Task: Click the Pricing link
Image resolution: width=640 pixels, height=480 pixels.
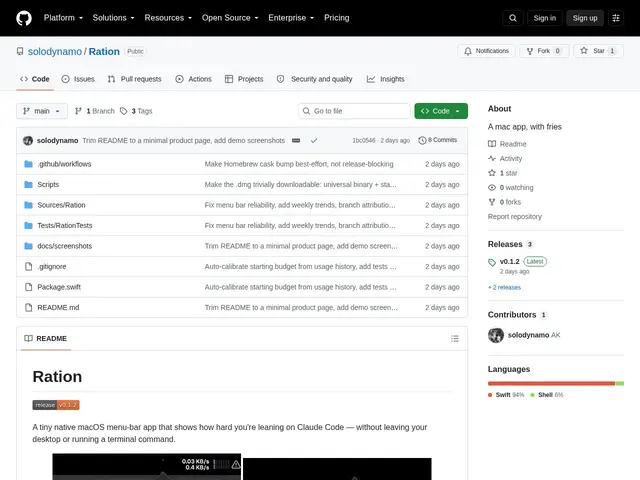Action: pos(336,18)
